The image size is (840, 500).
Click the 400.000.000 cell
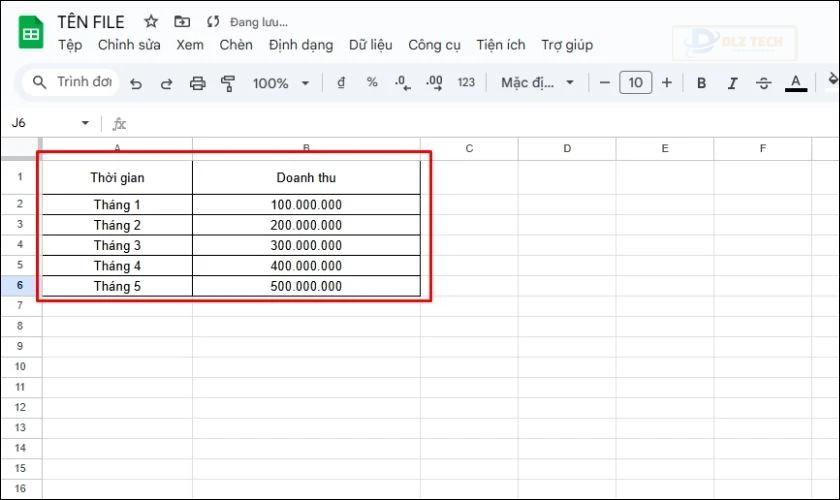[x=306, y=266]
